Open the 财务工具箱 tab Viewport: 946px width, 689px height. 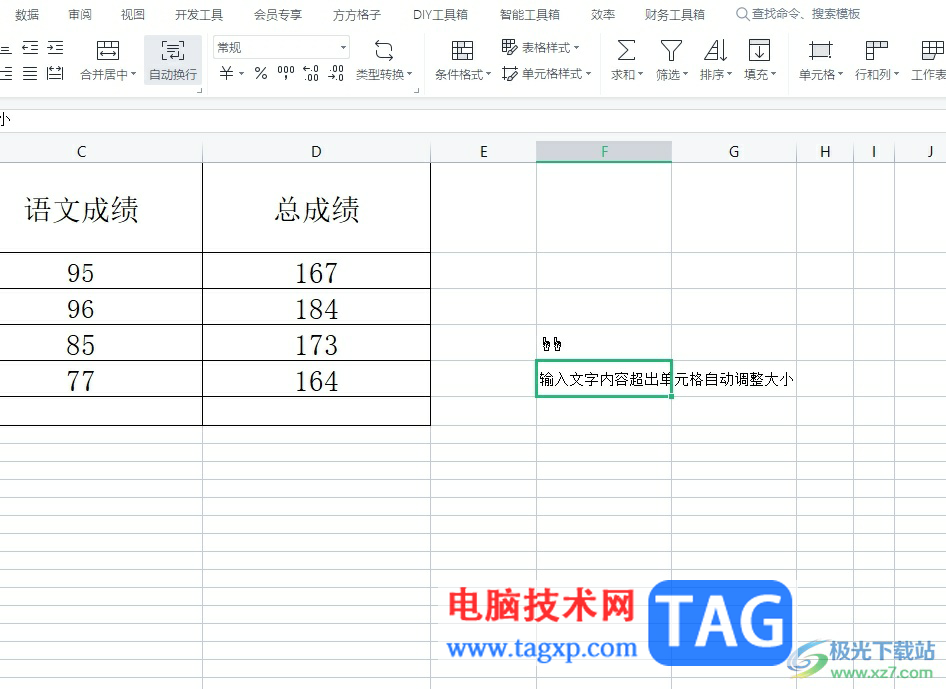[675, 14]
